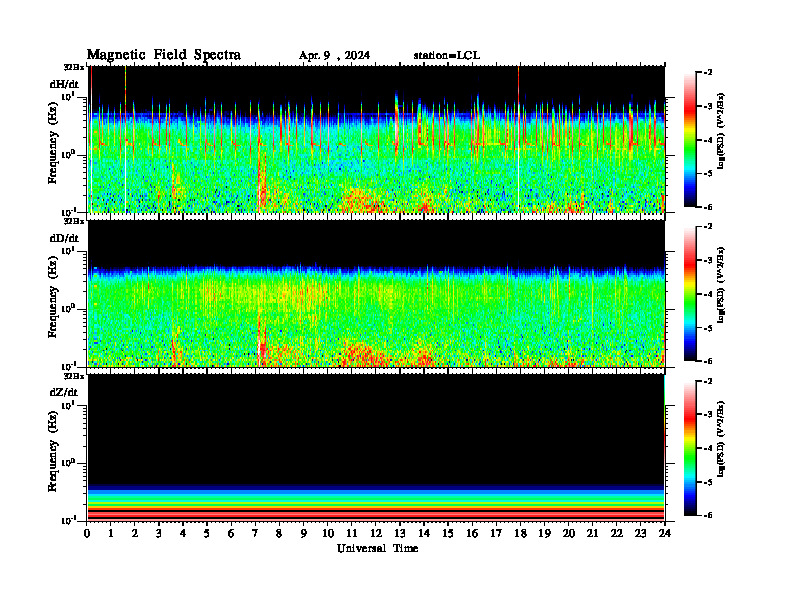
Task: Open the dH/dt spectrogram plot
Action: pyautogui.click(x=376, y=139)
